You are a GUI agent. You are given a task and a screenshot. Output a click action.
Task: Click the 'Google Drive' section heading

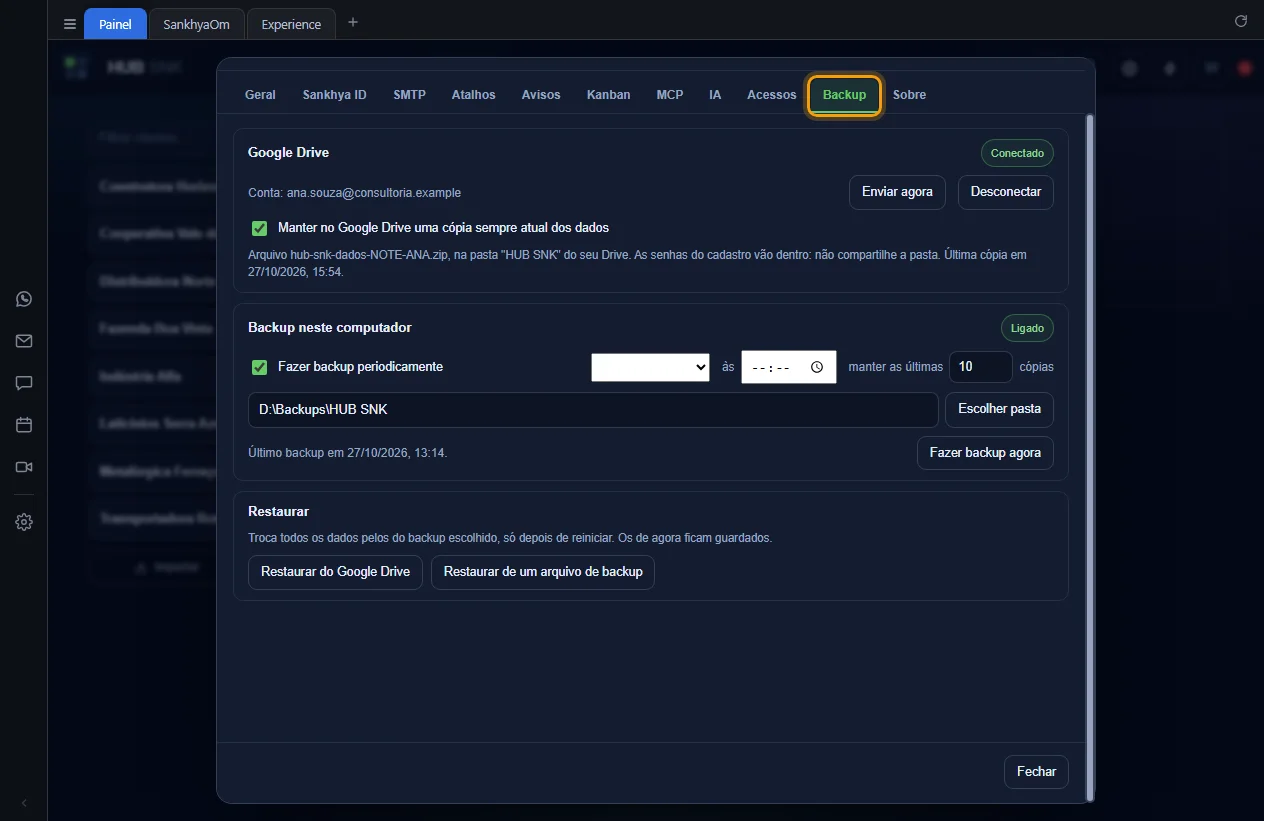click(288, 153)
